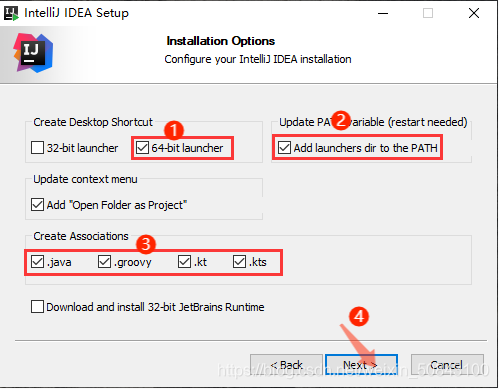Enable Download and install 32-bit JetBrains Runtime
Viewport: 499px width, 389px height.
tap(37, 306)
